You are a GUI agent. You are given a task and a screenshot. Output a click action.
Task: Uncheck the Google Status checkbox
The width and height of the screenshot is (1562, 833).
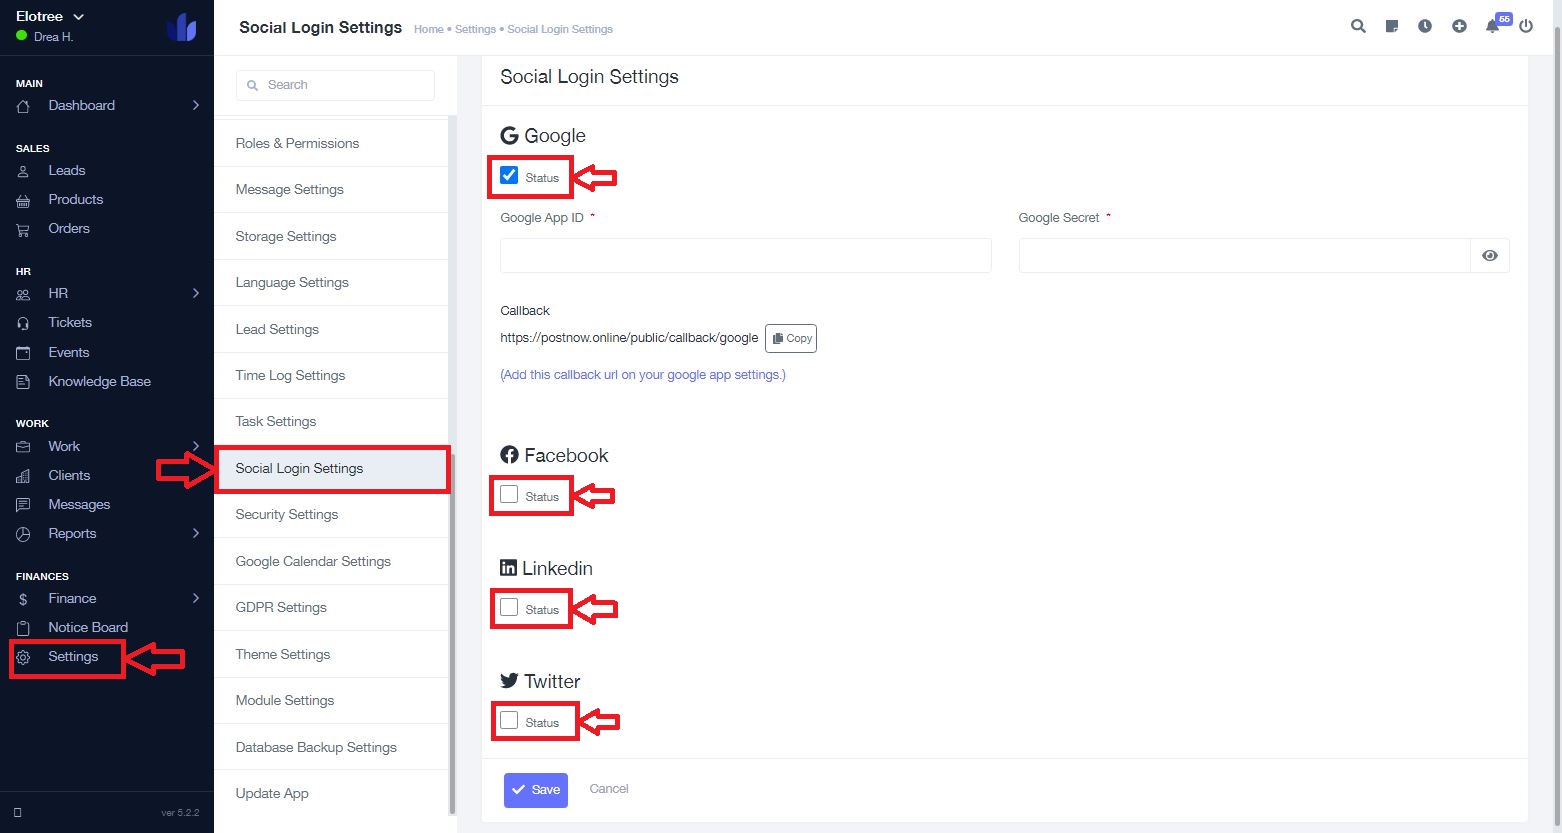[509, 175]
